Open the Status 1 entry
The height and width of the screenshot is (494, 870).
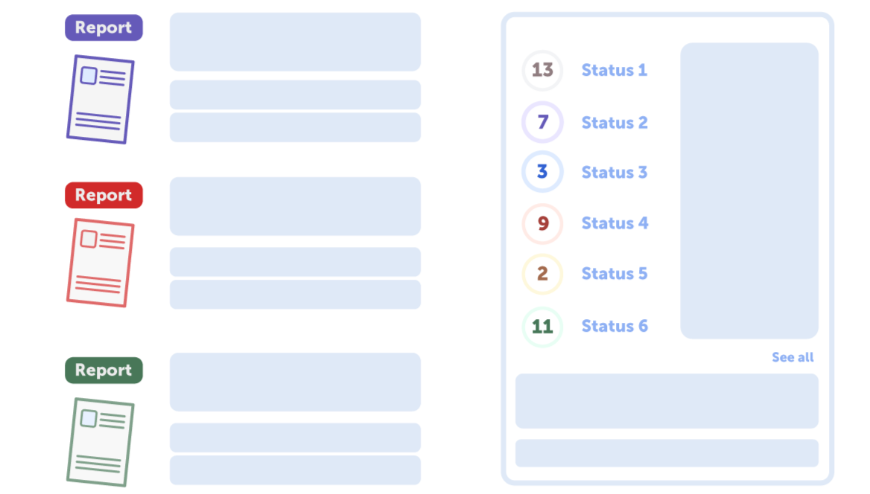[614, 71]
